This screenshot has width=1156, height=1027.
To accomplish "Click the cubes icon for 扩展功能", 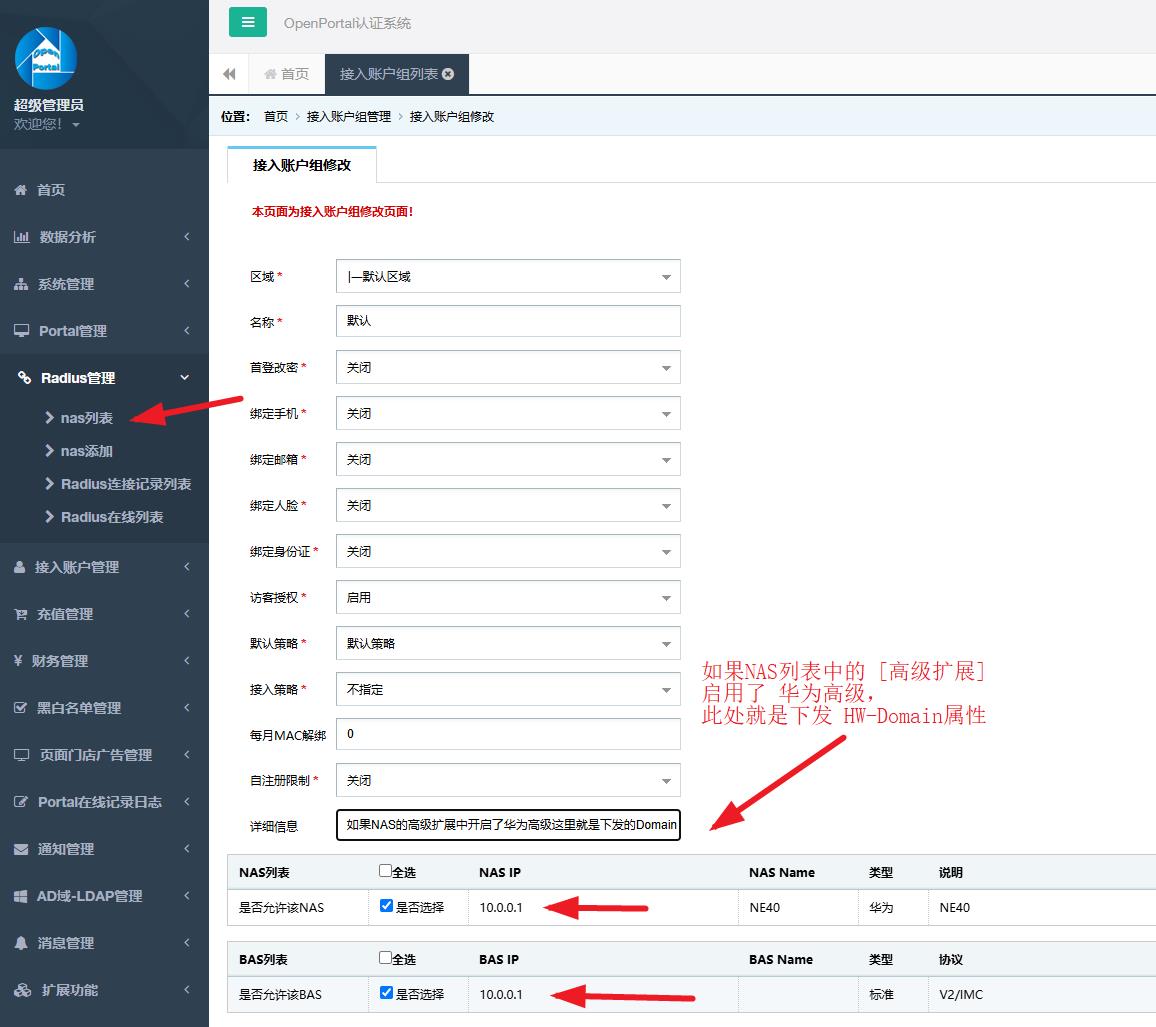I will [x=23, y=989].
